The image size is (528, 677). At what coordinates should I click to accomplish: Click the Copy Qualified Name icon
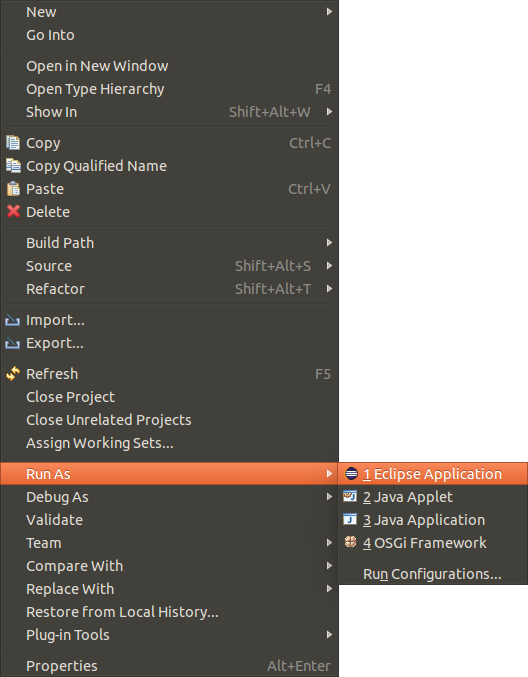pos(13,165)
